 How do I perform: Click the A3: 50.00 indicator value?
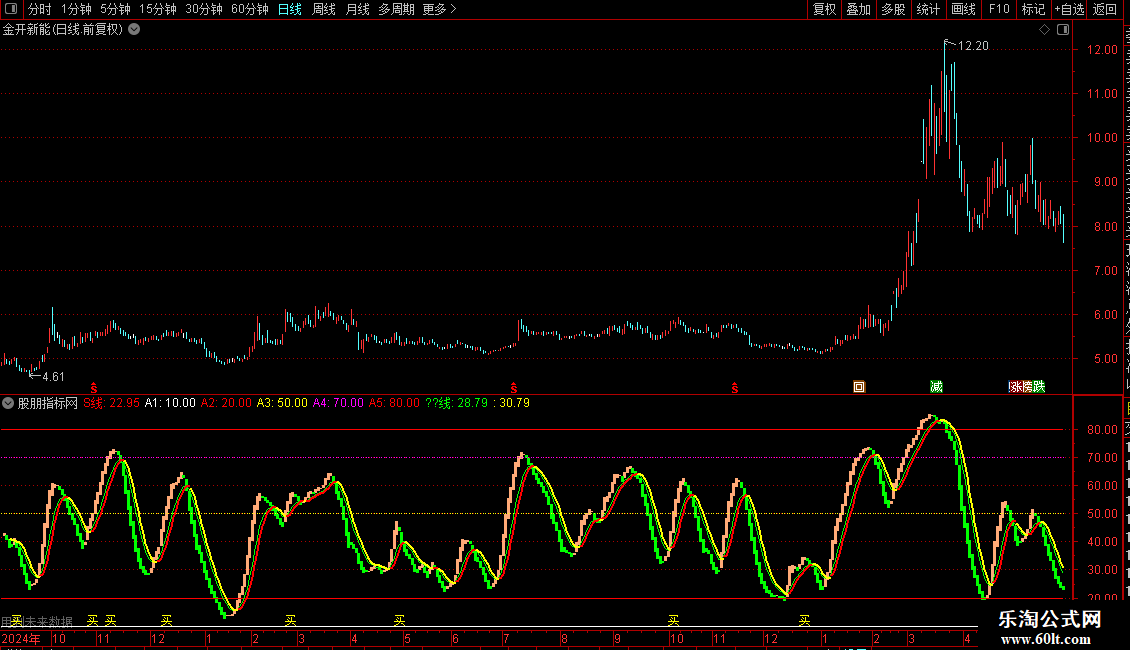pos(282,403)
